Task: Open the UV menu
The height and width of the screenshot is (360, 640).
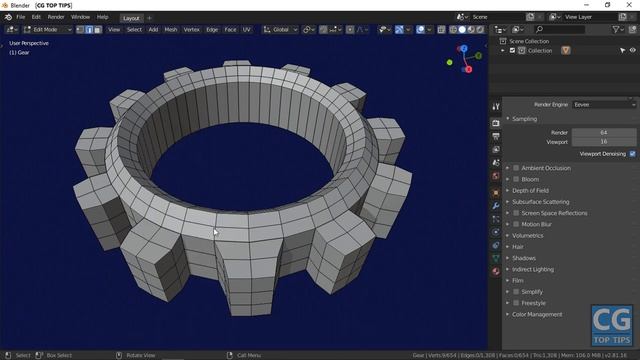Action: (247, 29)
